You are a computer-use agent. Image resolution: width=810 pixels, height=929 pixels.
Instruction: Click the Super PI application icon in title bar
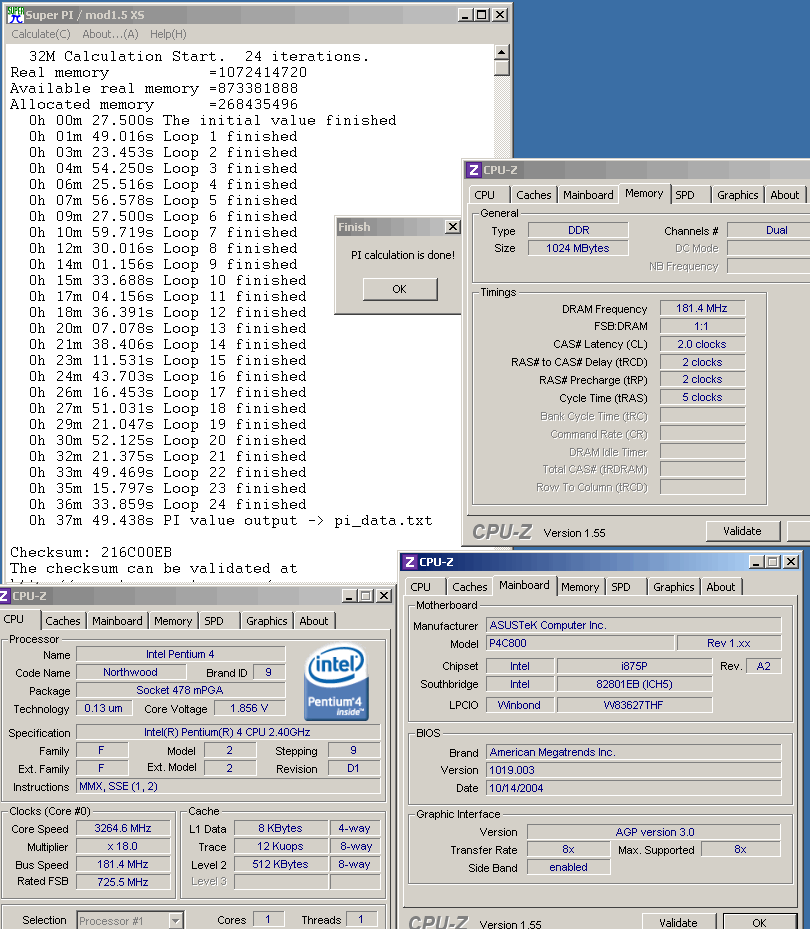coord(15,14)
